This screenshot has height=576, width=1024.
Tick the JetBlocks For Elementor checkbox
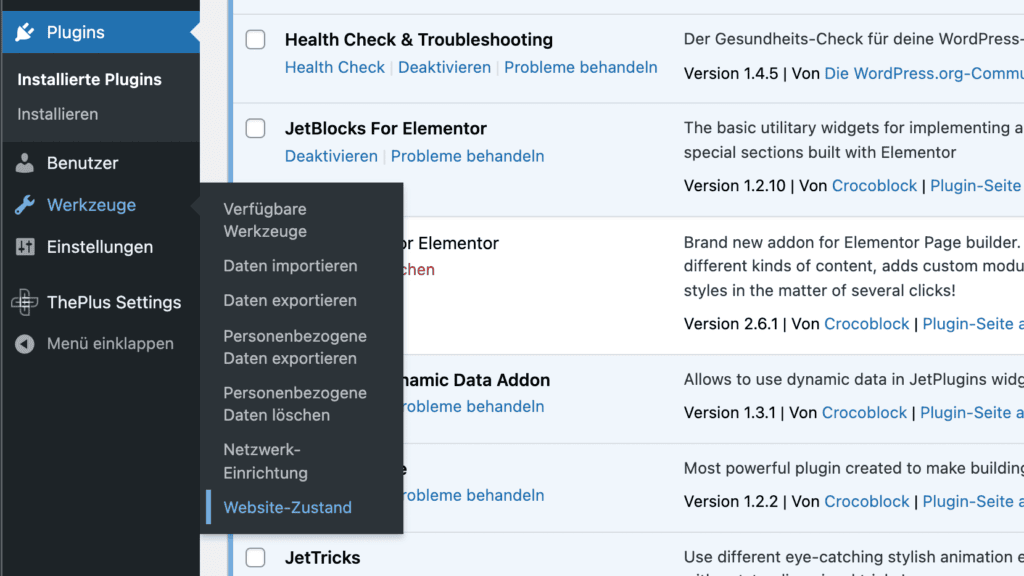(x=255, y=128)
